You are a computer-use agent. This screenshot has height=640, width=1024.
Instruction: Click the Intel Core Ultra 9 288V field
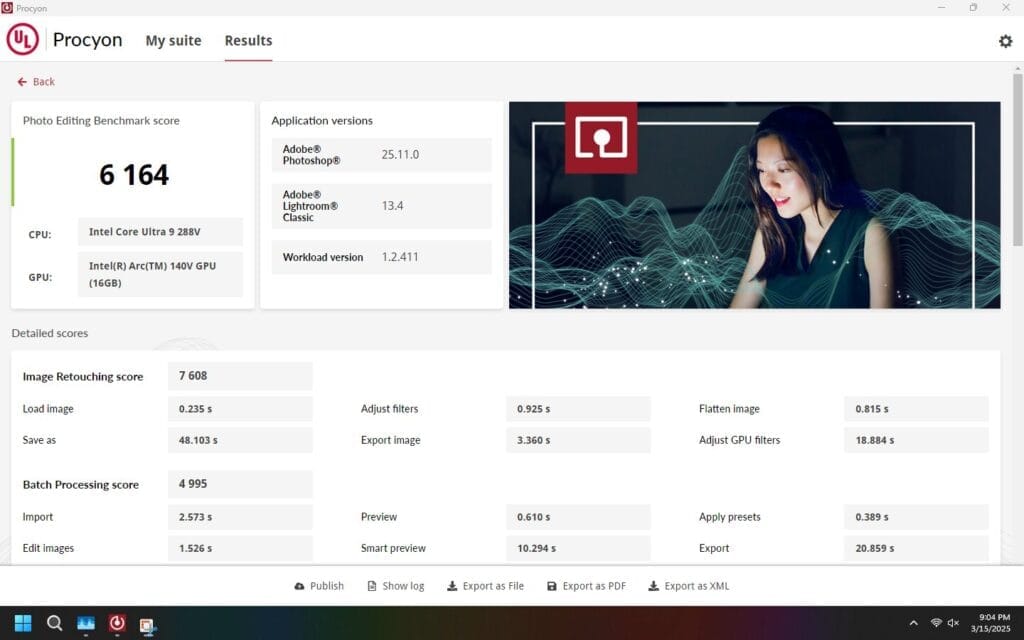(x=160, y=232)
